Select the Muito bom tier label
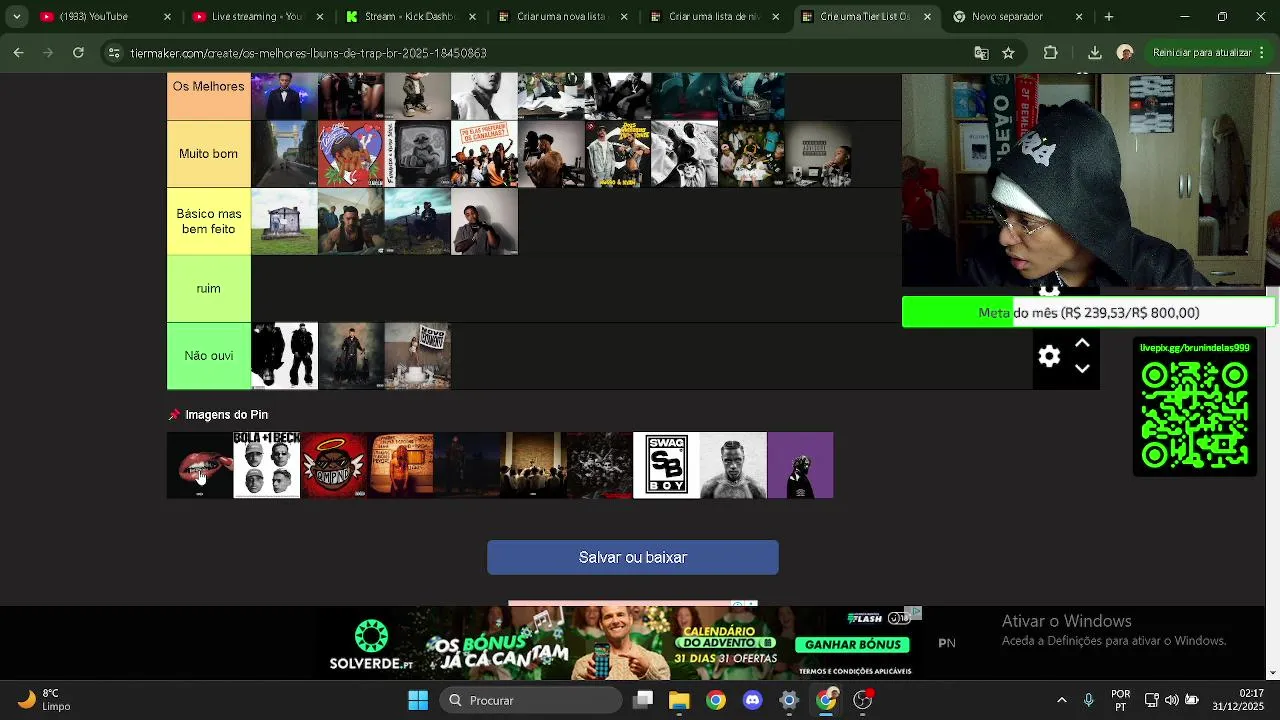The height and width of the screenshot is (720, 1280). (208, 154)
